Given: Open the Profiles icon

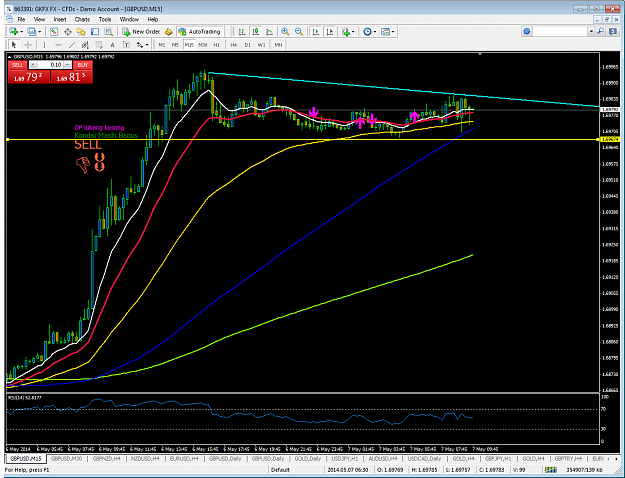Looking at the screenshot, I should click(31, 31).
